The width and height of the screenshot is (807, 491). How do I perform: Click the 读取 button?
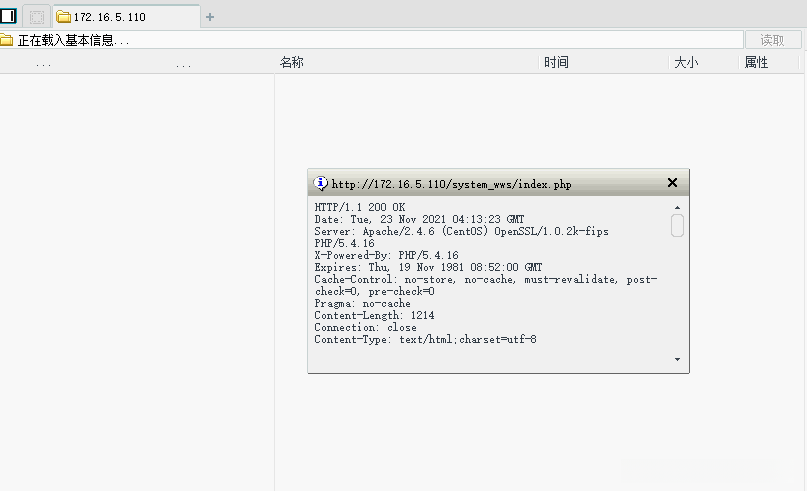click(773, 40)
